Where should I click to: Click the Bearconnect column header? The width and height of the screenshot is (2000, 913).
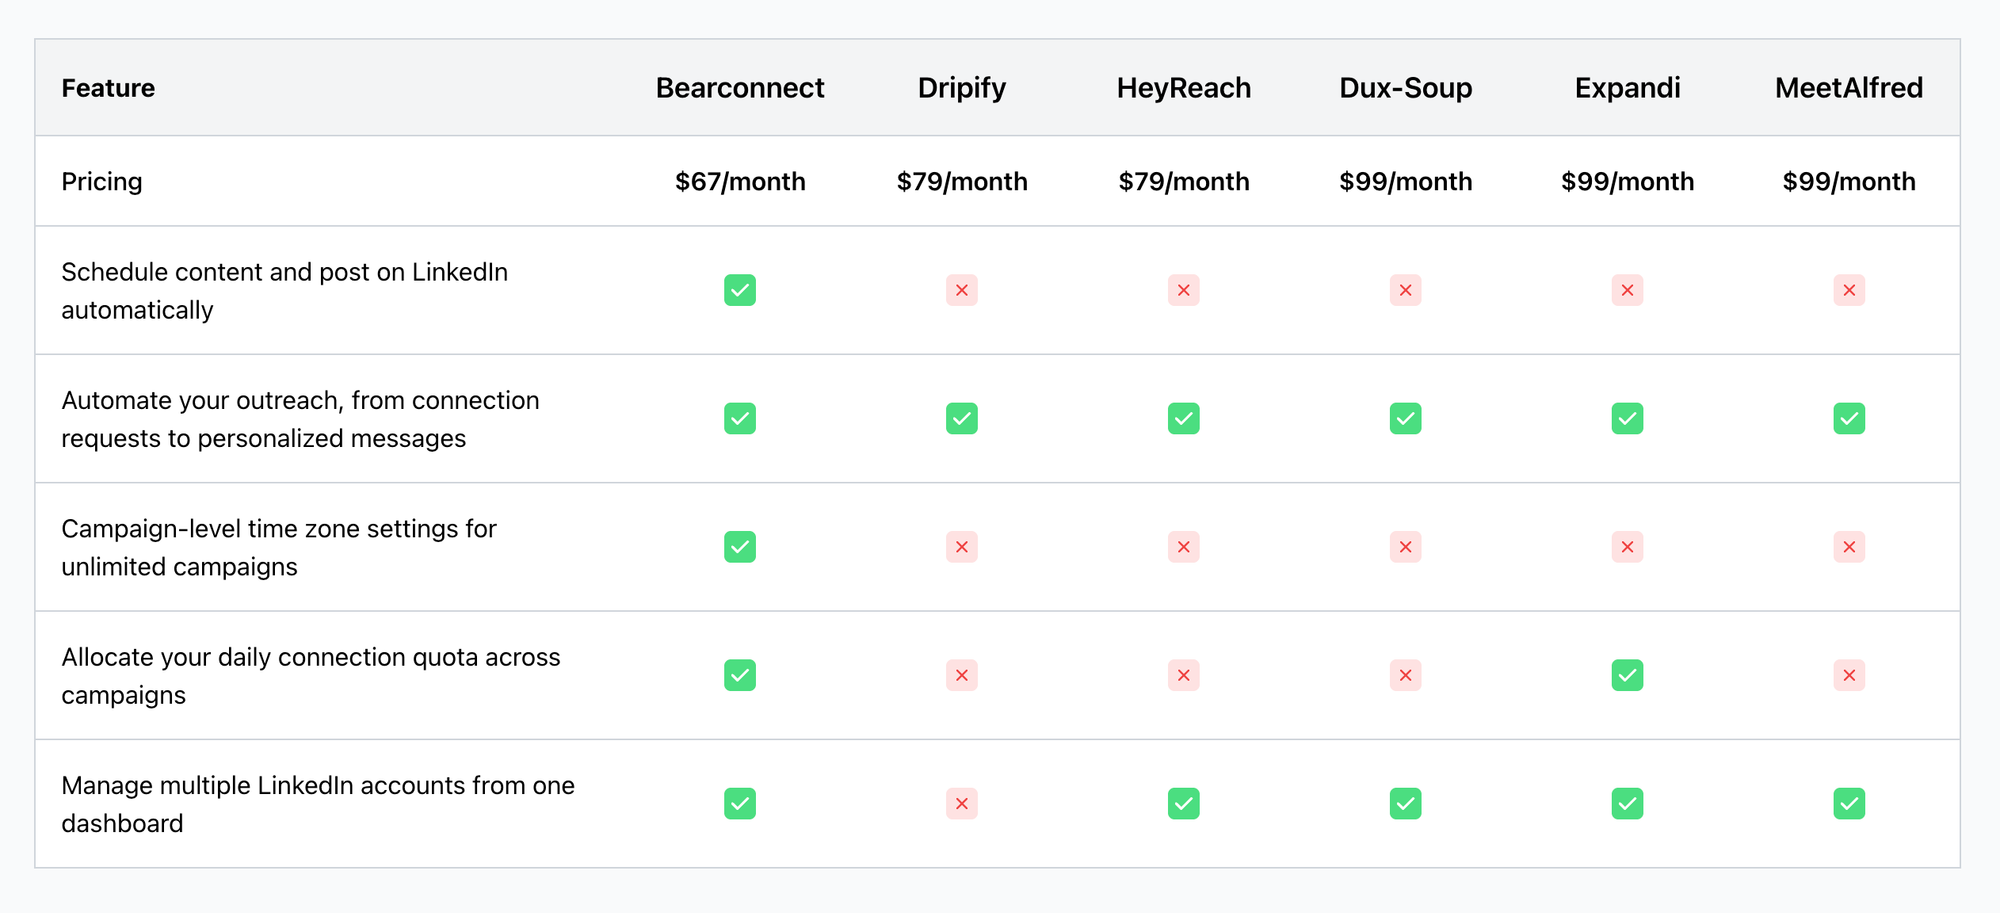click(740, 88)
